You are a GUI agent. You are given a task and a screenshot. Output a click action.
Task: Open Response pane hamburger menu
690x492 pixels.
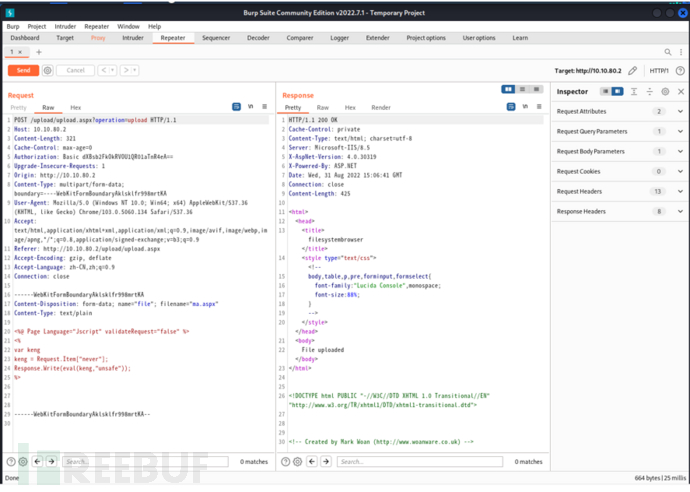[539, 106]
